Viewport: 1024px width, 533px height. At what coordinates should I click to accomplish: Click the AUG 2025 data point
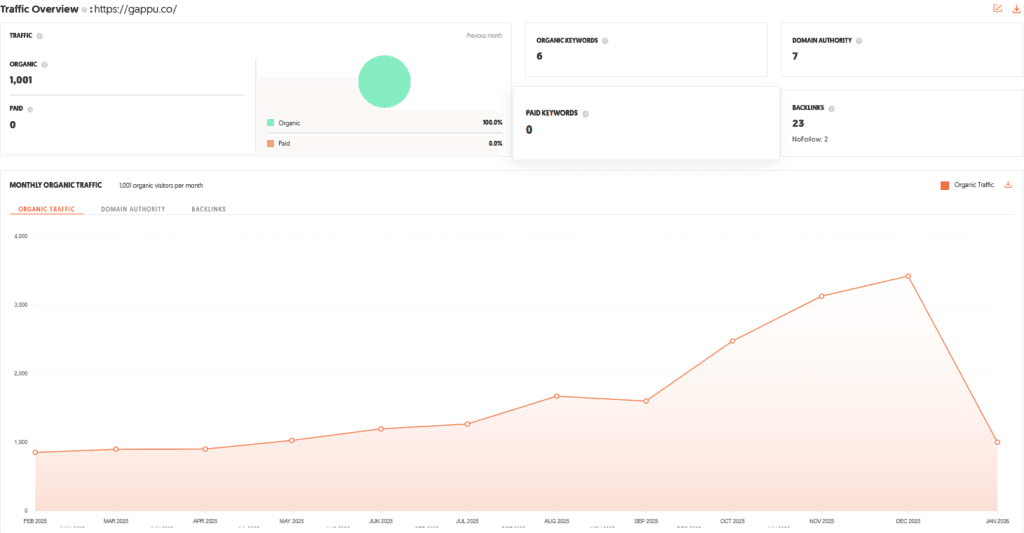click(x=556, y=396)
